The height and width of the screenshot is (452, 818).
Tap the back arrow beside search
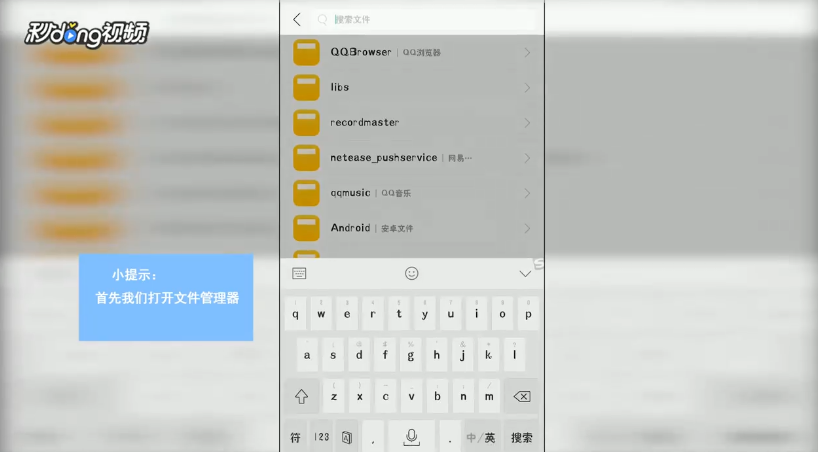pyautogui.click(x=297, y=20)
